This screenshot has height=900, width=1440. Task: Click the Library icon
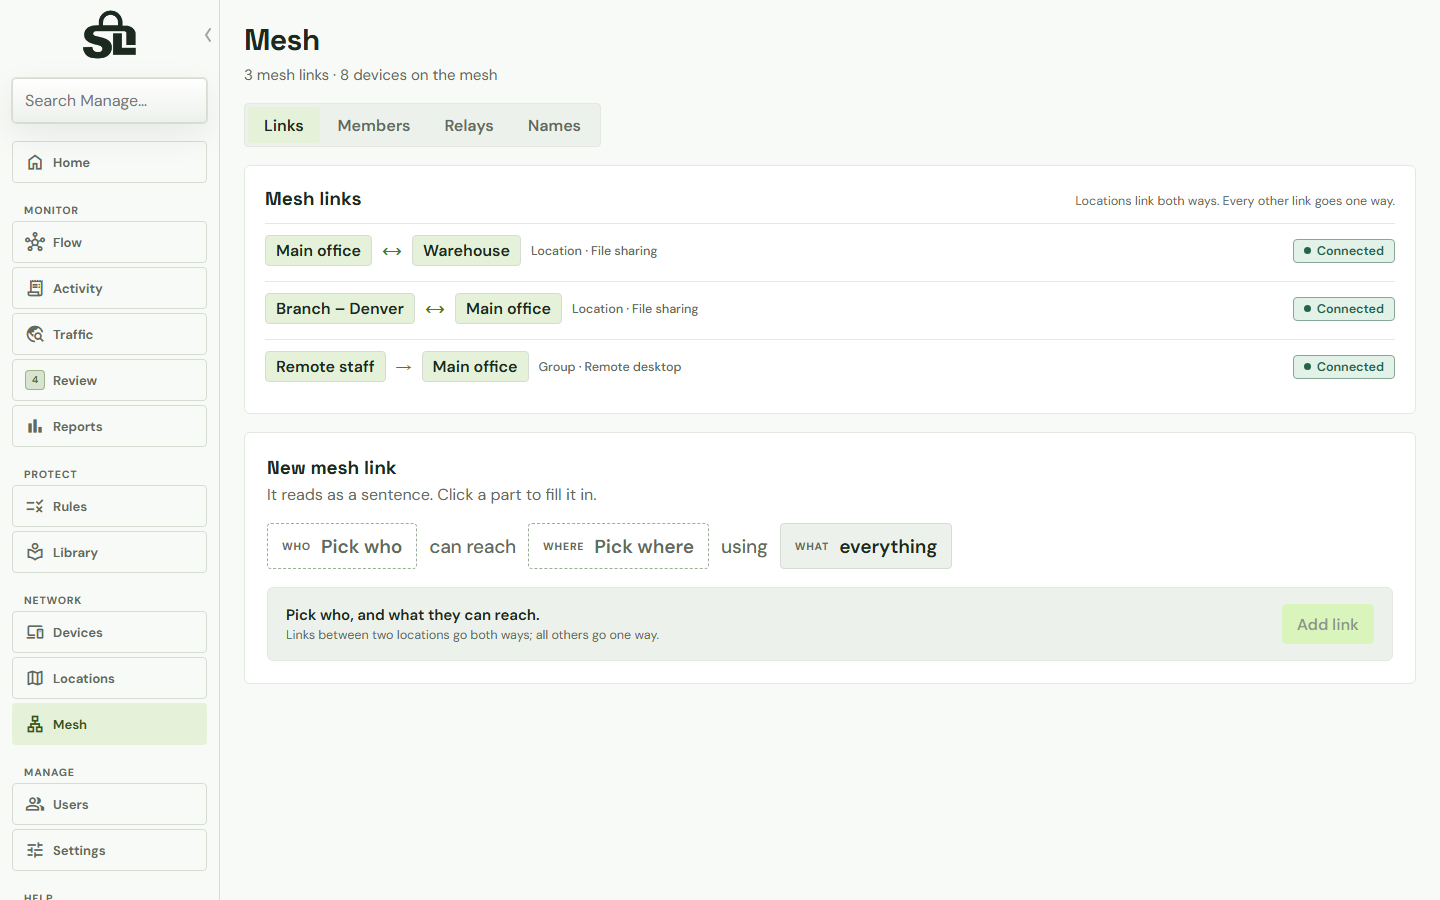[x=35, y=552]
